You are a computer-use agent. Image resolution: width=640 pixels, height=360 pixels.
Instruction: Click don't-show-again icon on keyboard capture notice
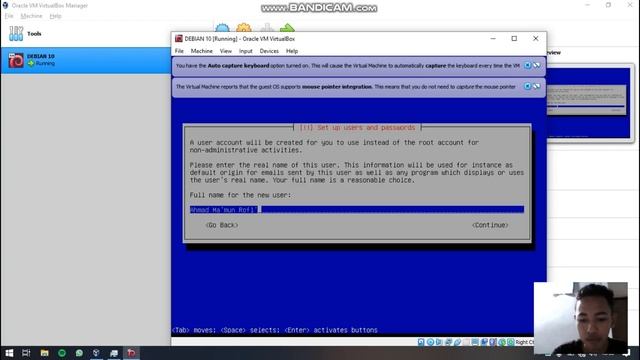tap(536, 65)
